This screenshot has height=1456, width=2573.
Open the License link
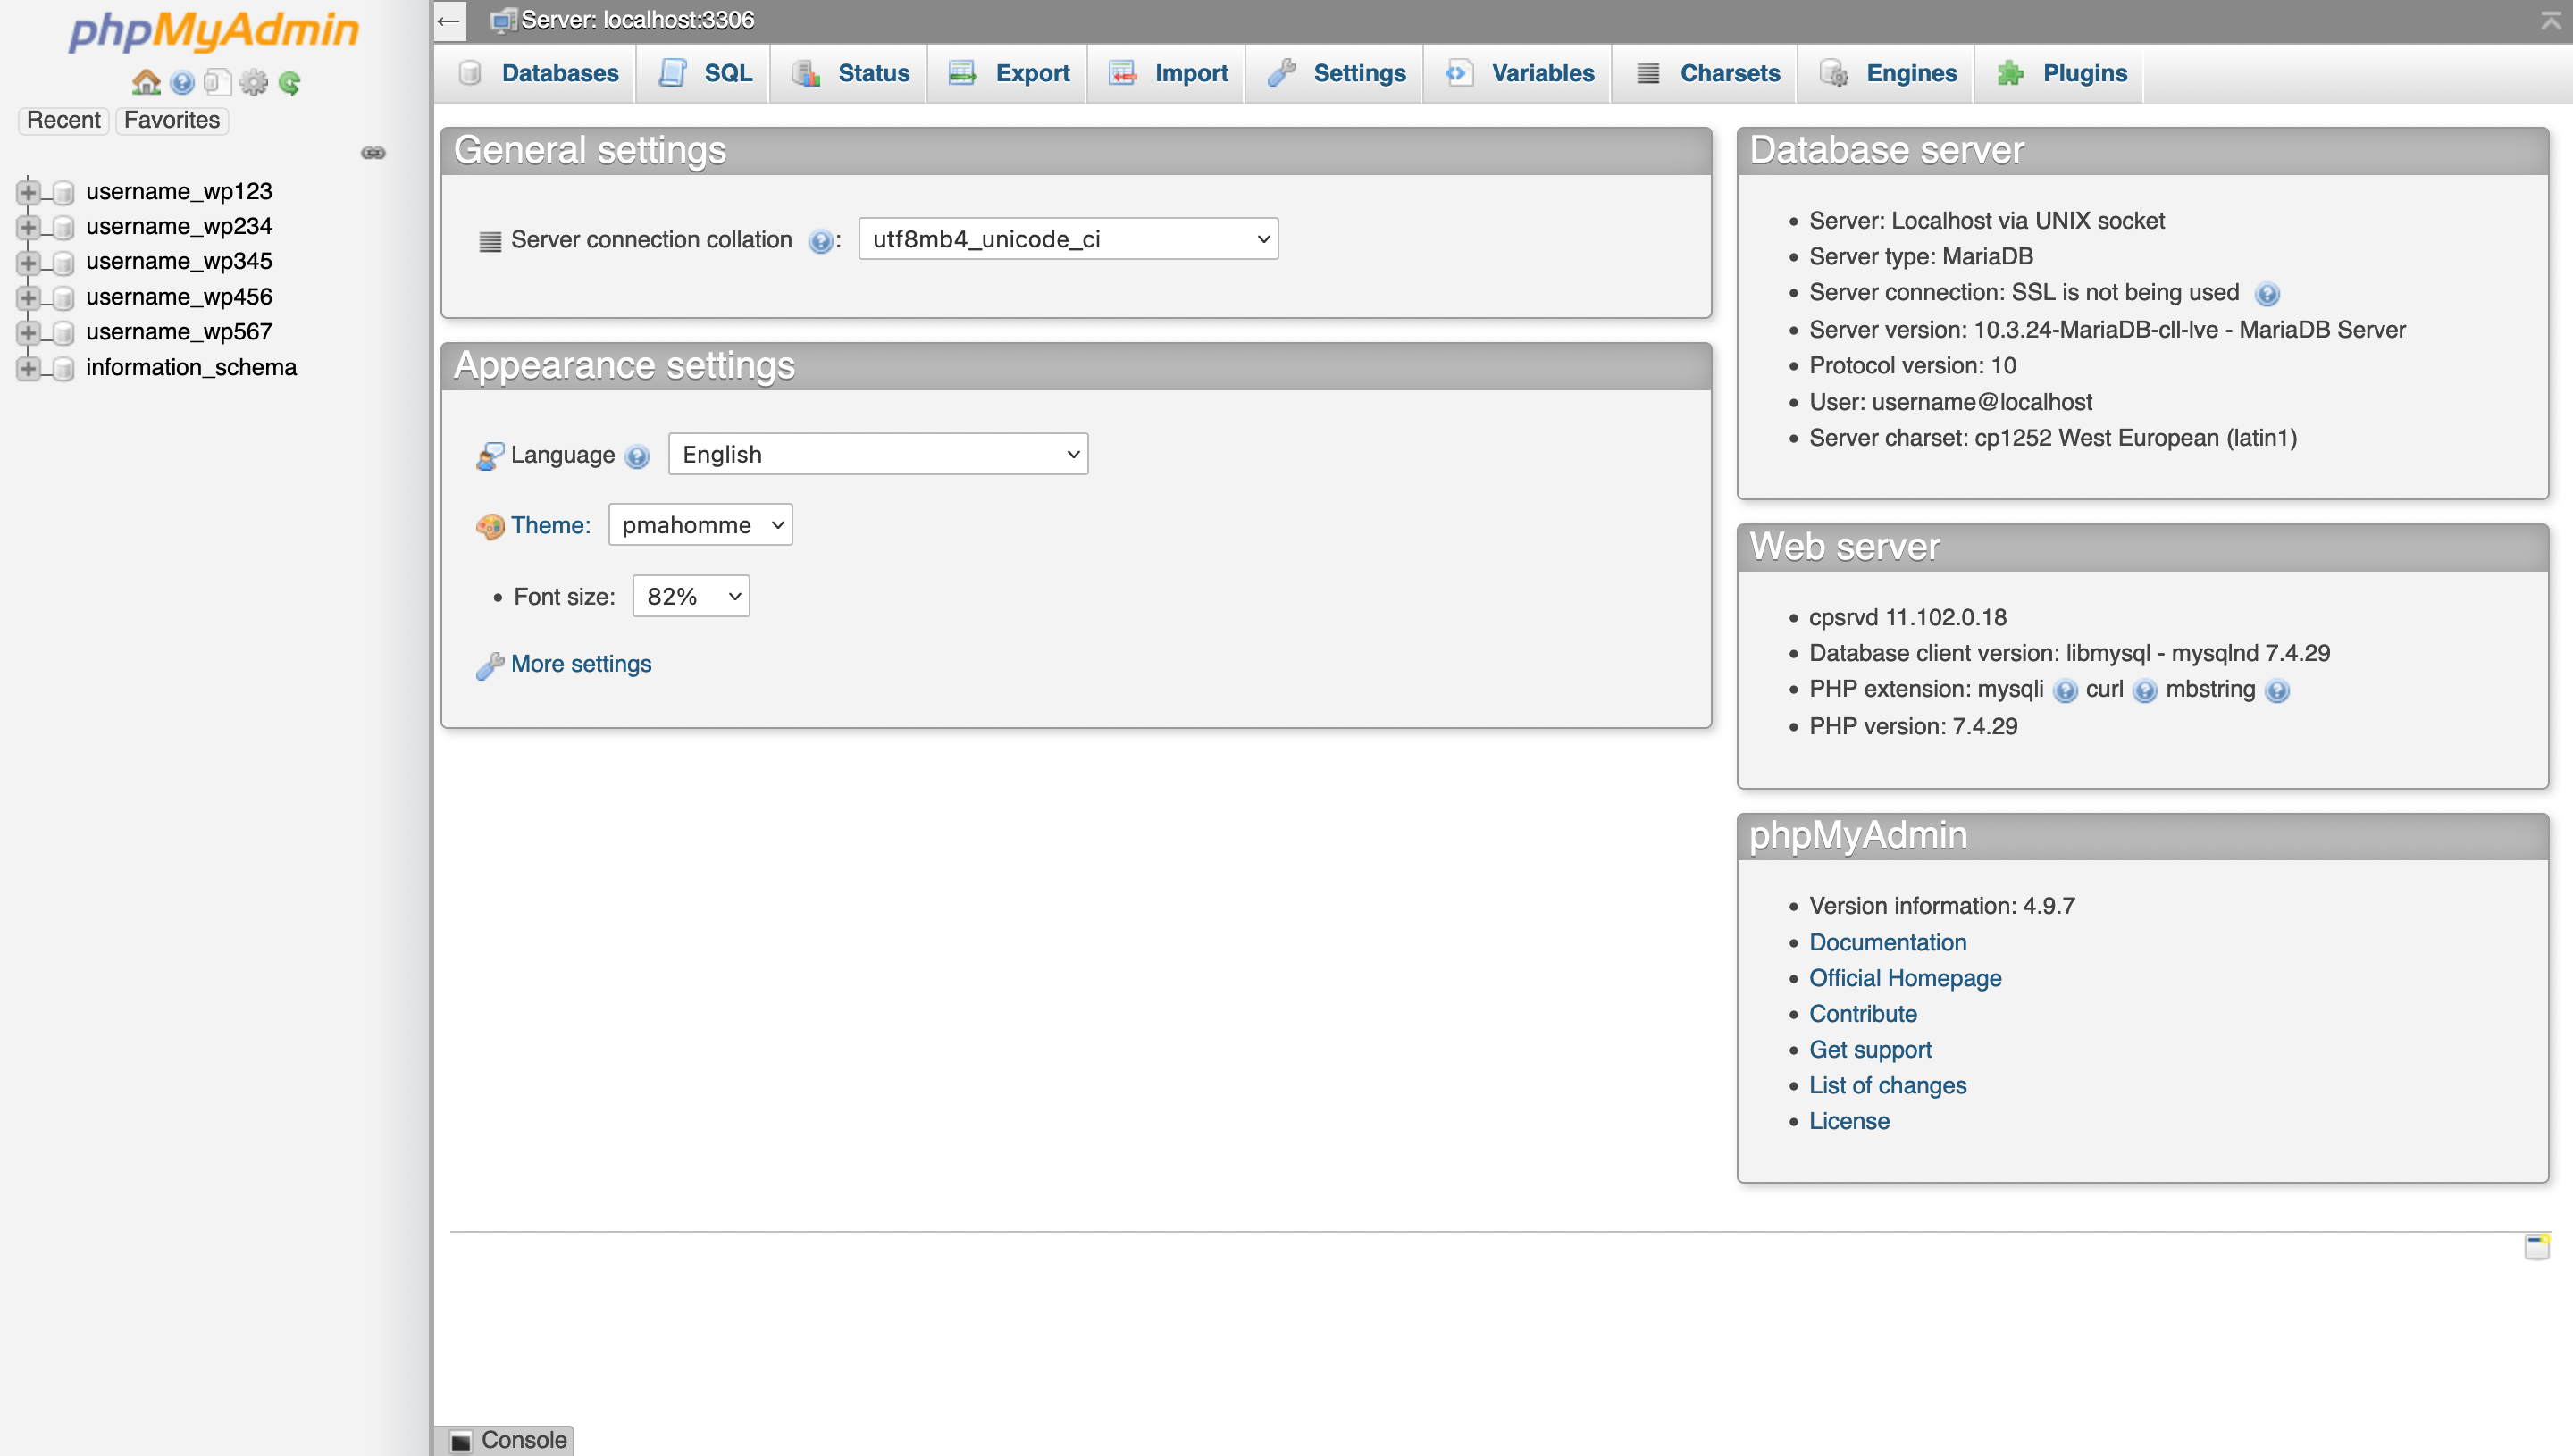1849,1121
